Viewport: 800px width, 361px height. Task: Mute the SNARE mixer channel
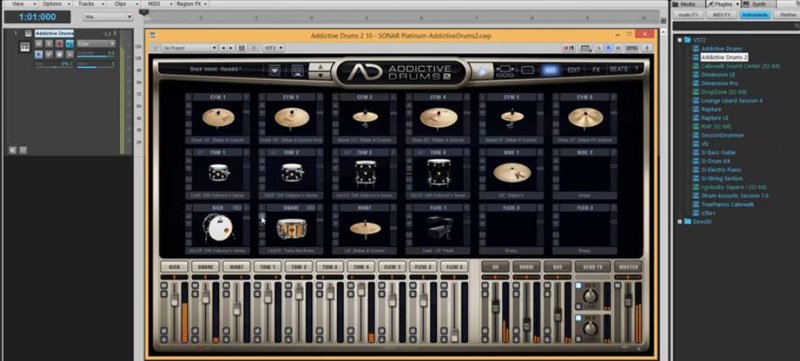[x=194, y=286]
